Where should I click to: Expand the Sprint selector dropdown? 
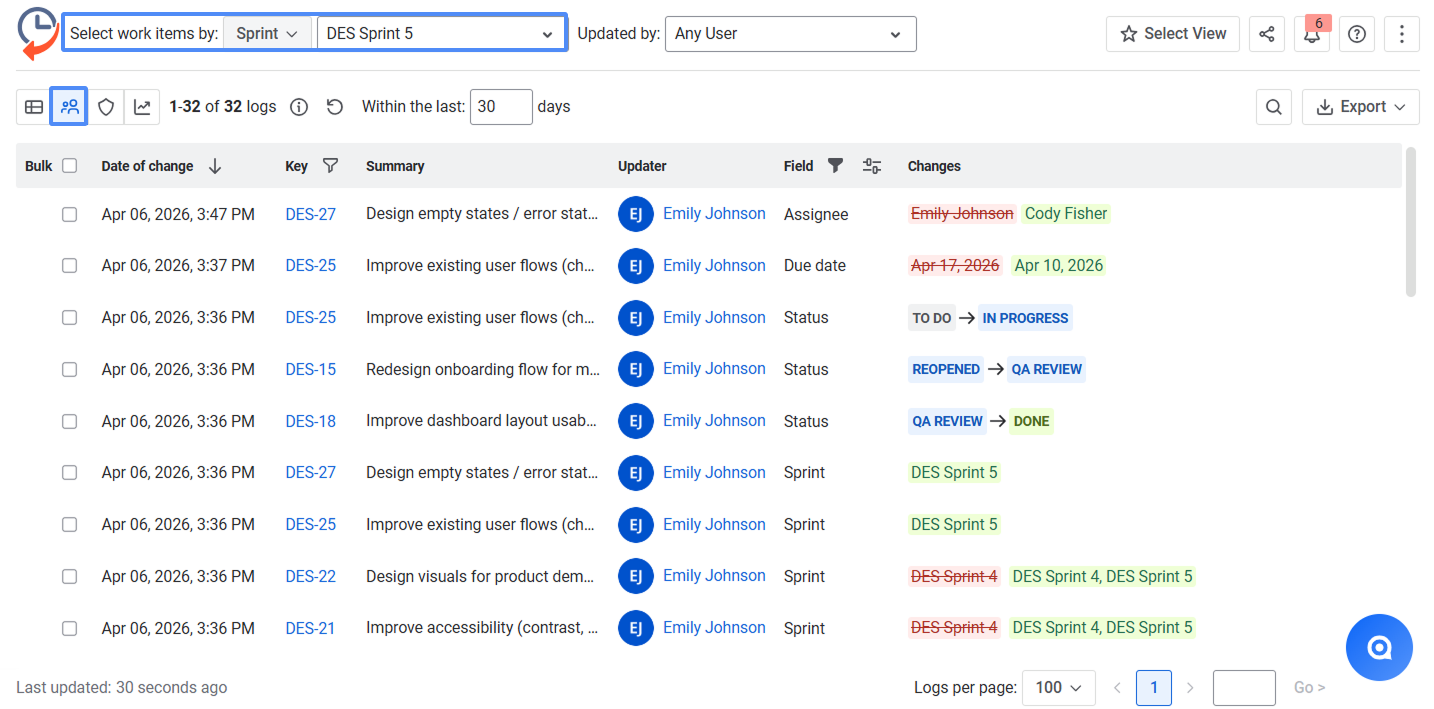pos(267,34)
